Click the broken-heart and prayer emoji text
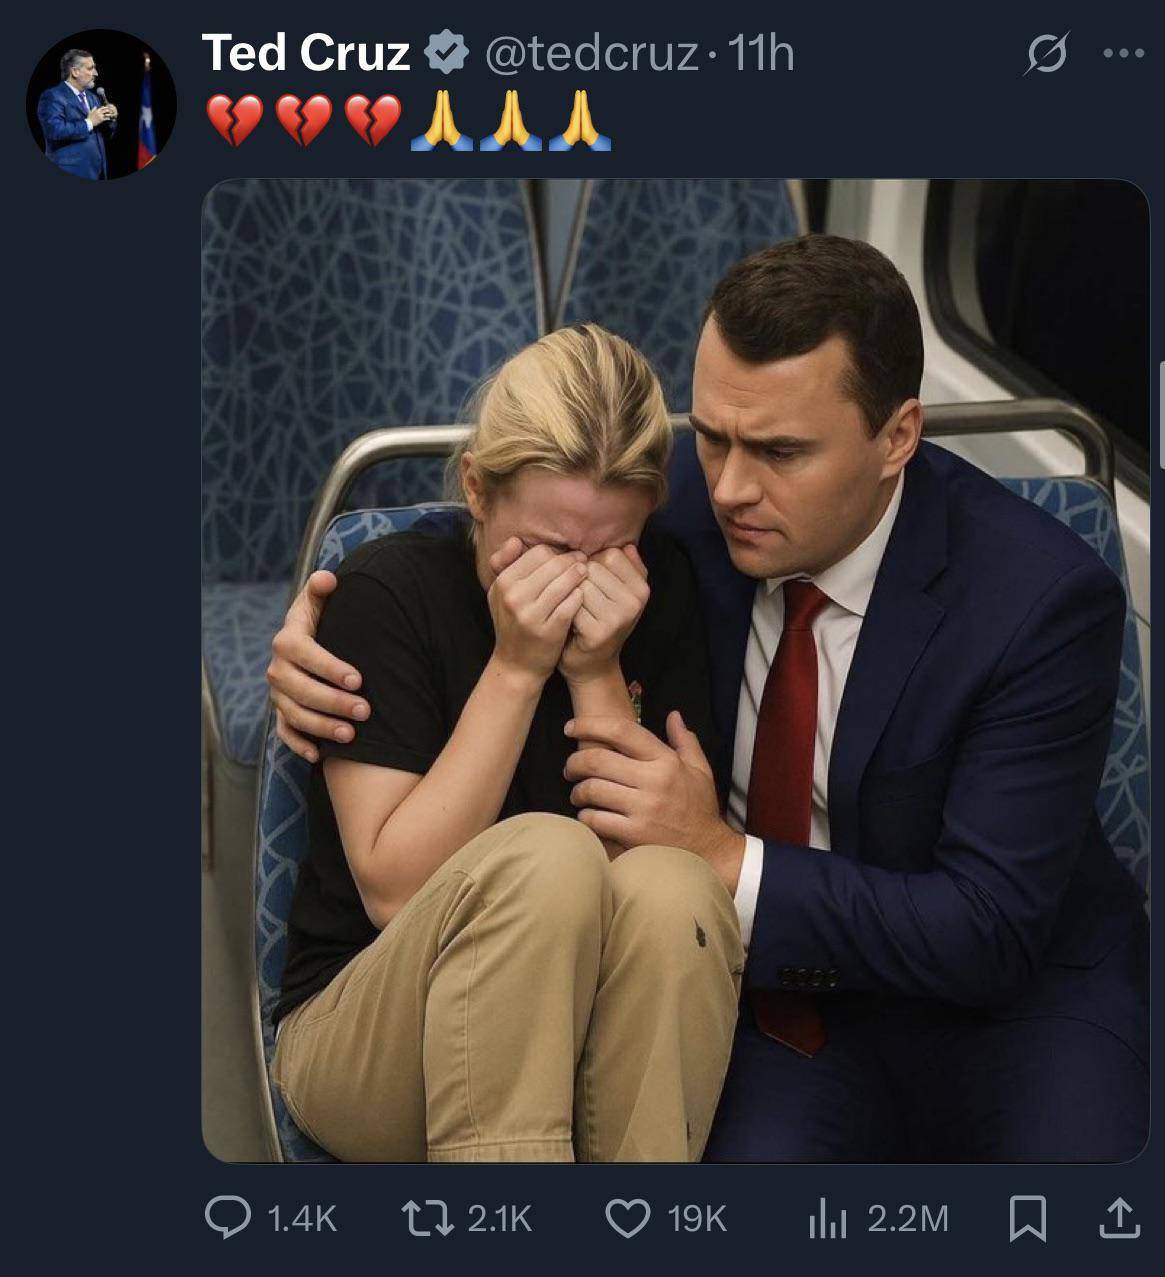 (407, 122)
